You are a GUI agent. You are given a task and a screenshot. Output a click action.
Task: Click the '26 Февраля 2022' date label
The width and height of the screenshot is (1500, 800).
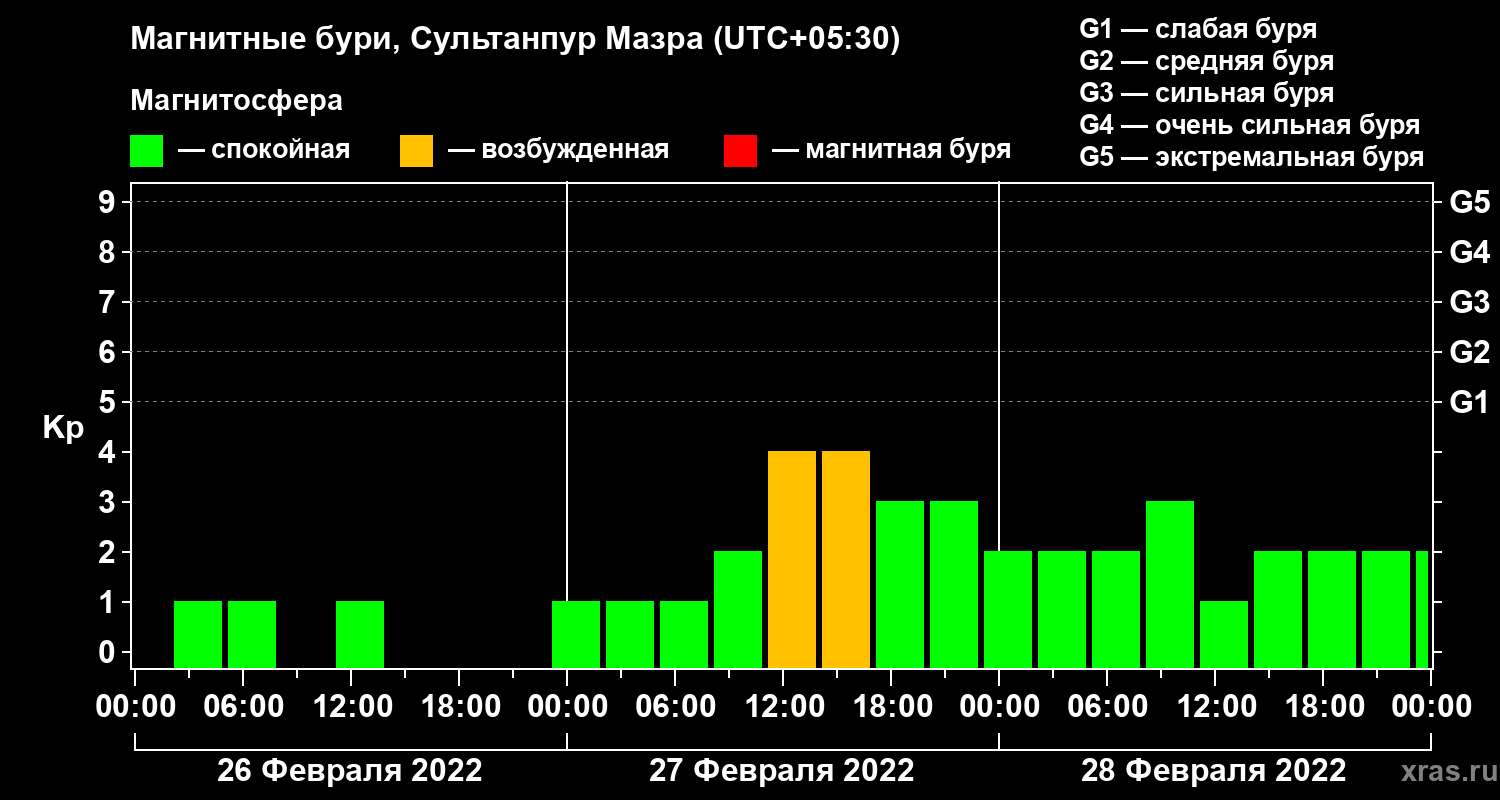coord(350,771)
